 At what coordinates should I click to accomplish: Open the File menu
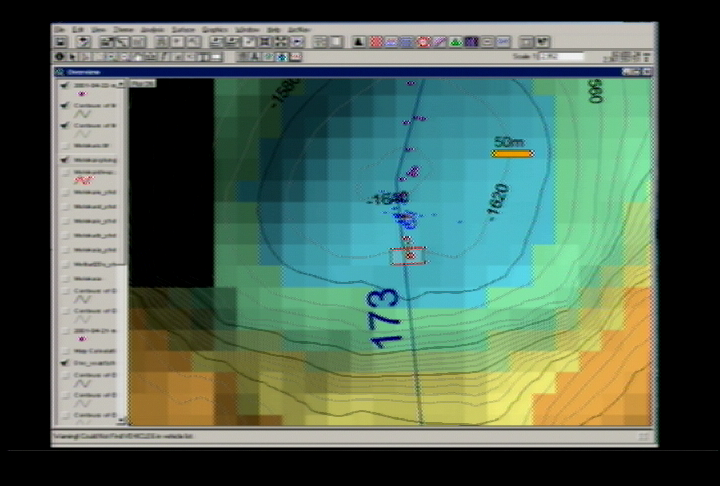click(x=60, y=29)
